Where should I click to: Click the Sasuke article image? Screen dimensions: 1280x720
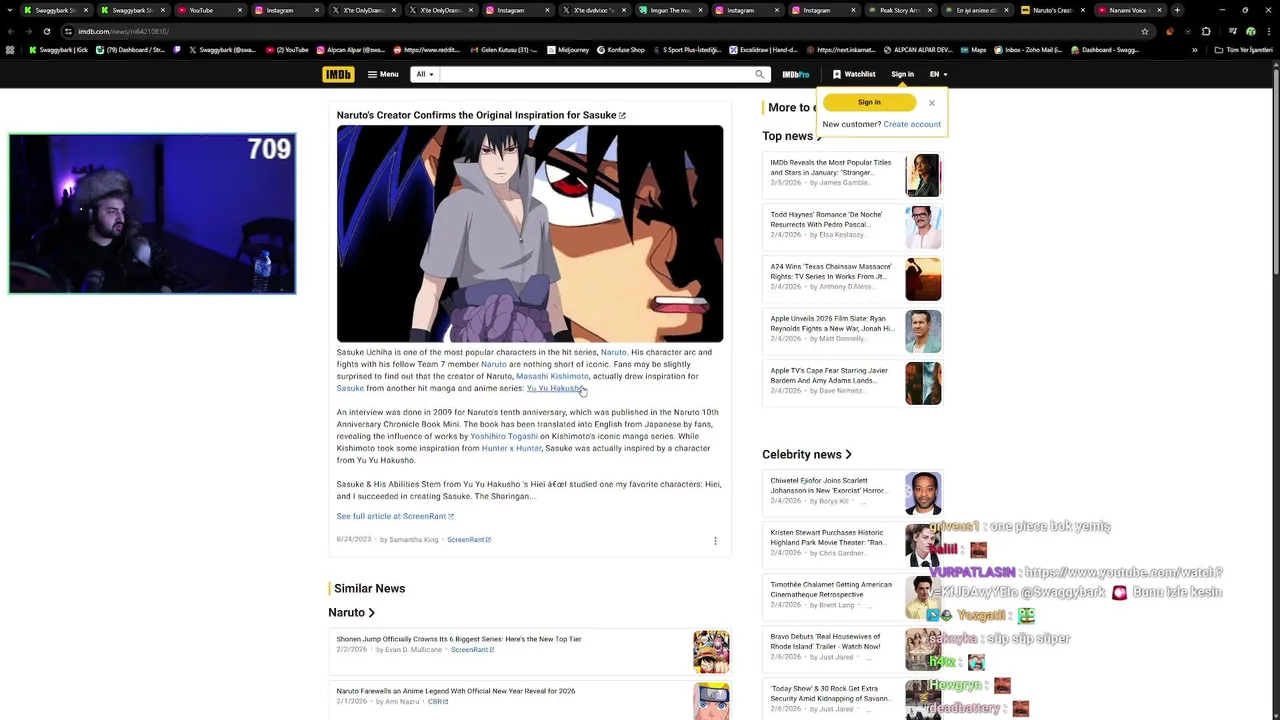coord(530,234)
